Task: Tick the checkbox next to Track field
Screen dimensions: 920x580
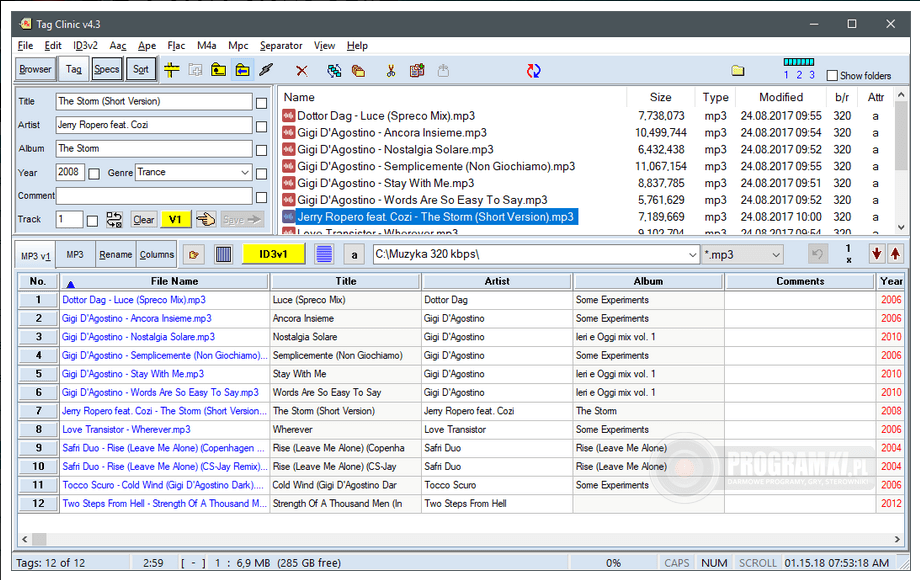Action: pyautogui.click(x=92, y=221)
